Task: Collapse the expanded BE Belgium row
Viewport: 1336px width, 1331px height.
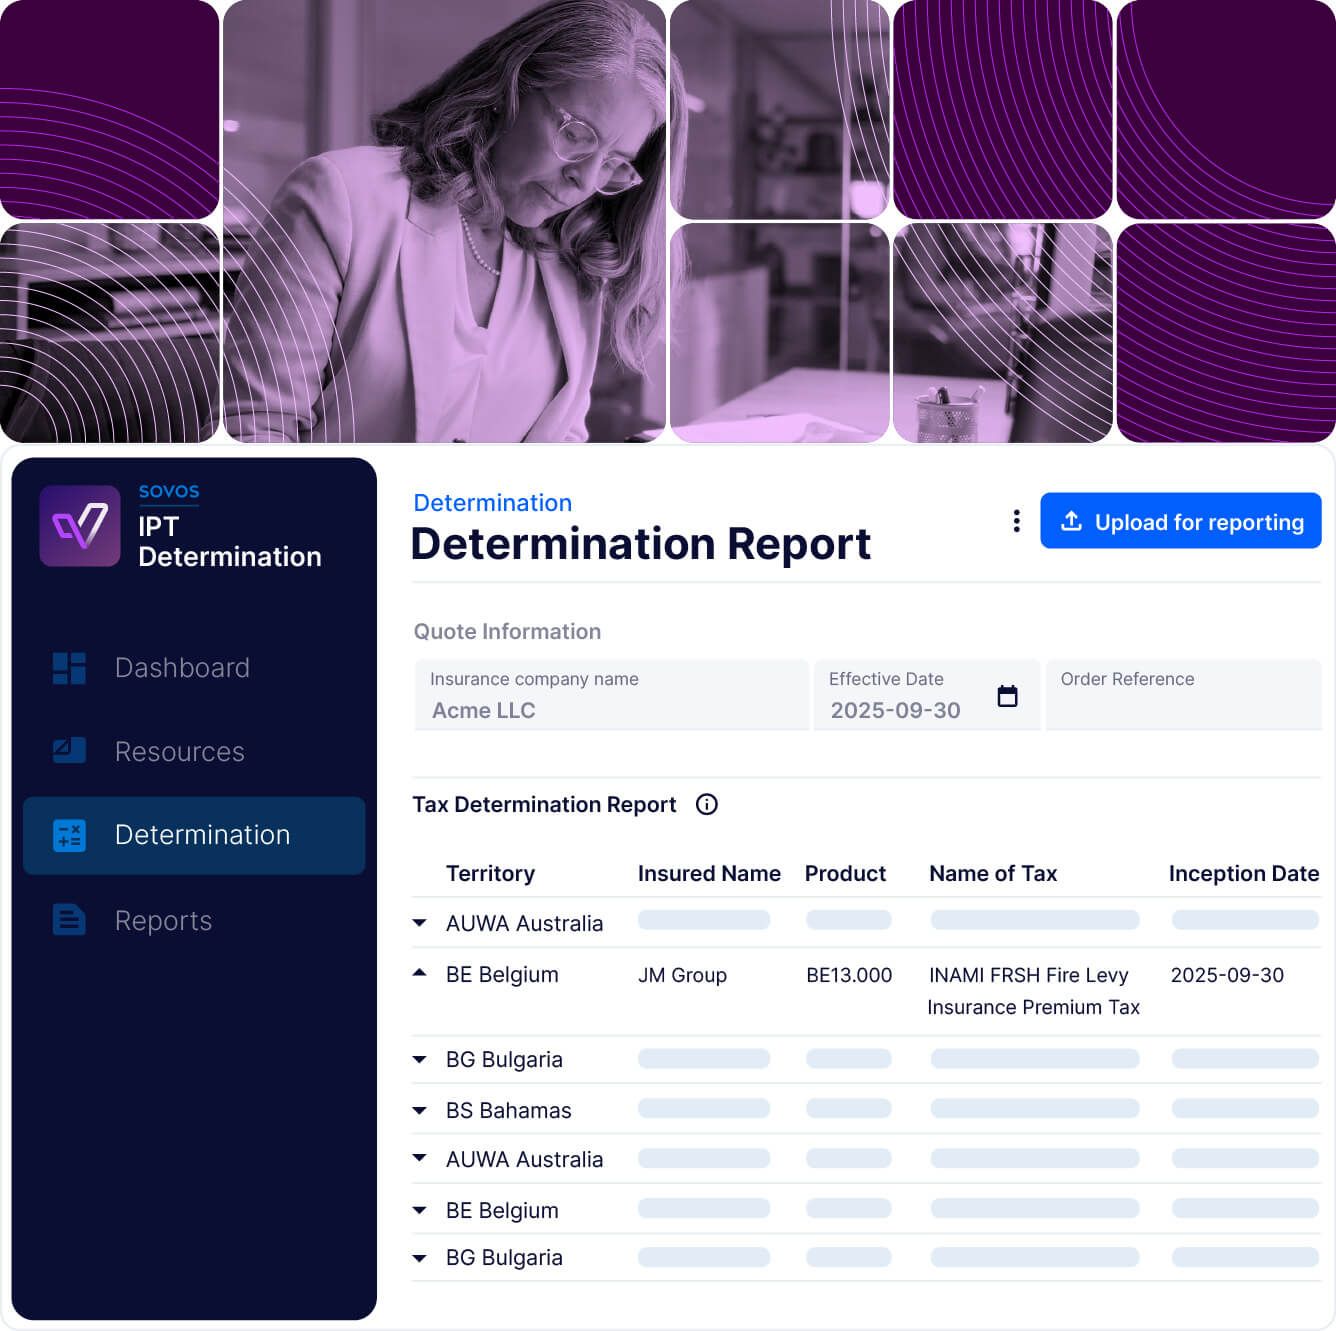Action: [420, 973]
